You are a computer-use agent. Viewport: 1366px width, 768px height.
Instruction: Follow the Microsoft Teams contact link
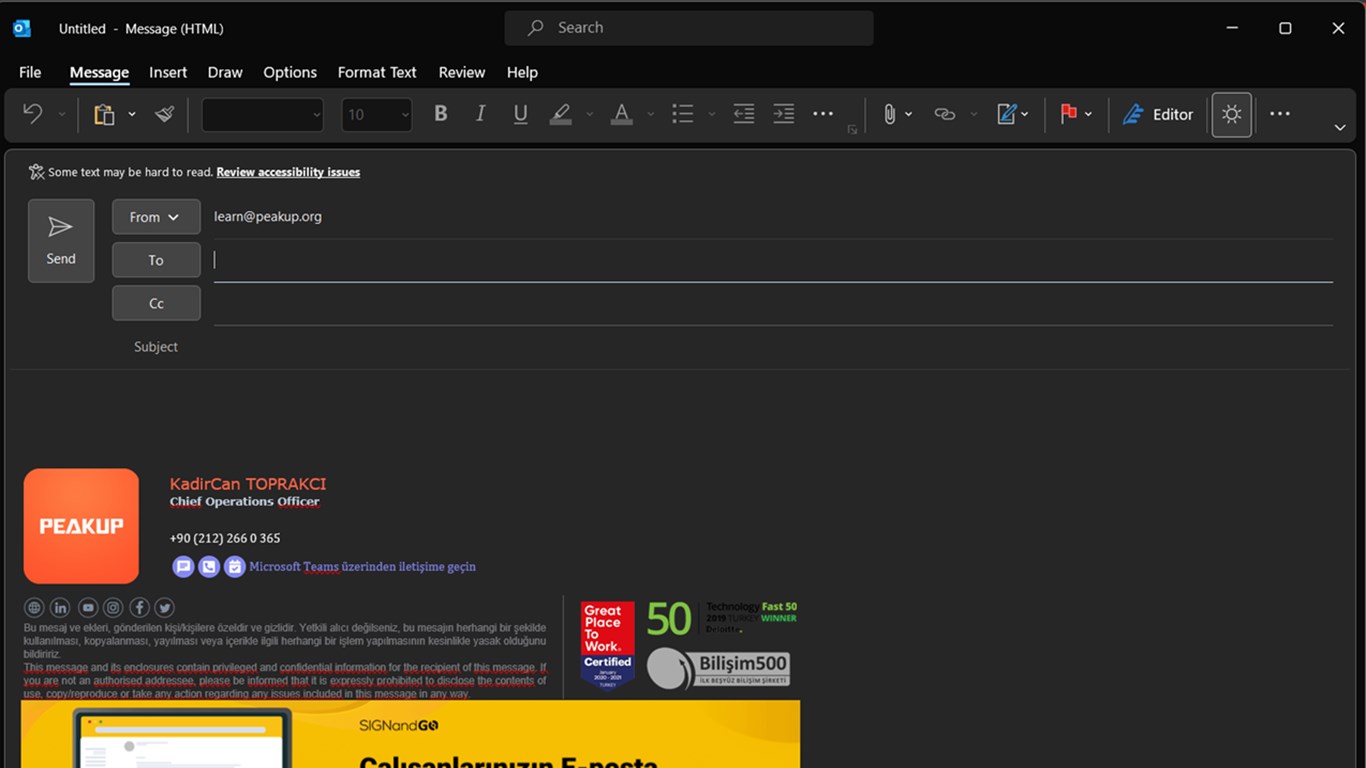[x=362, y=567]
